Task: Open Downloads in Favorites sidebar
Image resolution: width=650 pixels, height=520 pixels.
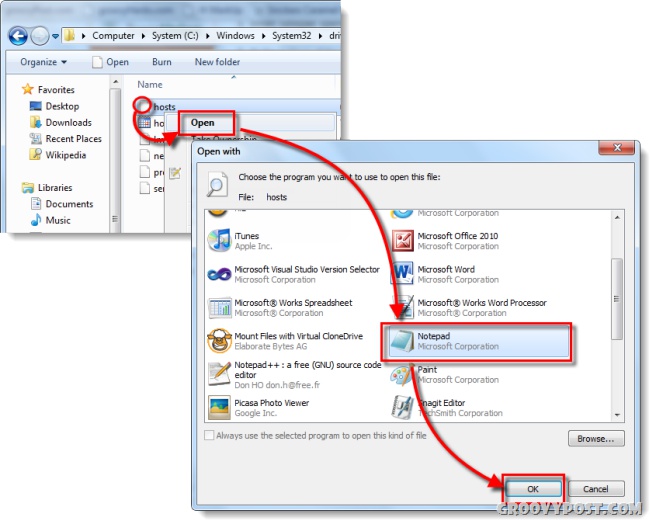Action: [x=61, y=122]
